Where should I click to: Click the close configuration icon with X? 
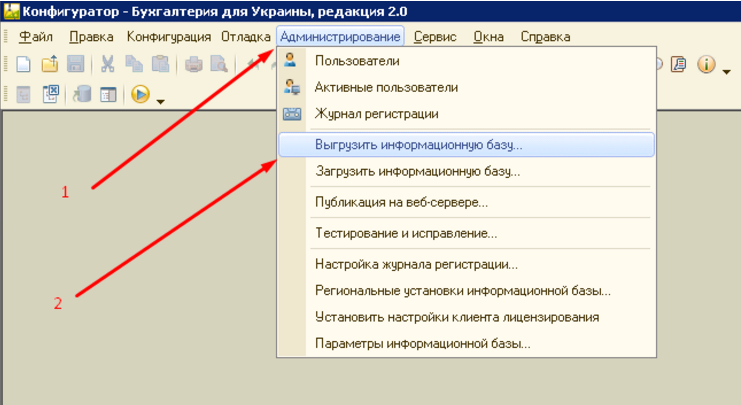click(x=50, y=94)
